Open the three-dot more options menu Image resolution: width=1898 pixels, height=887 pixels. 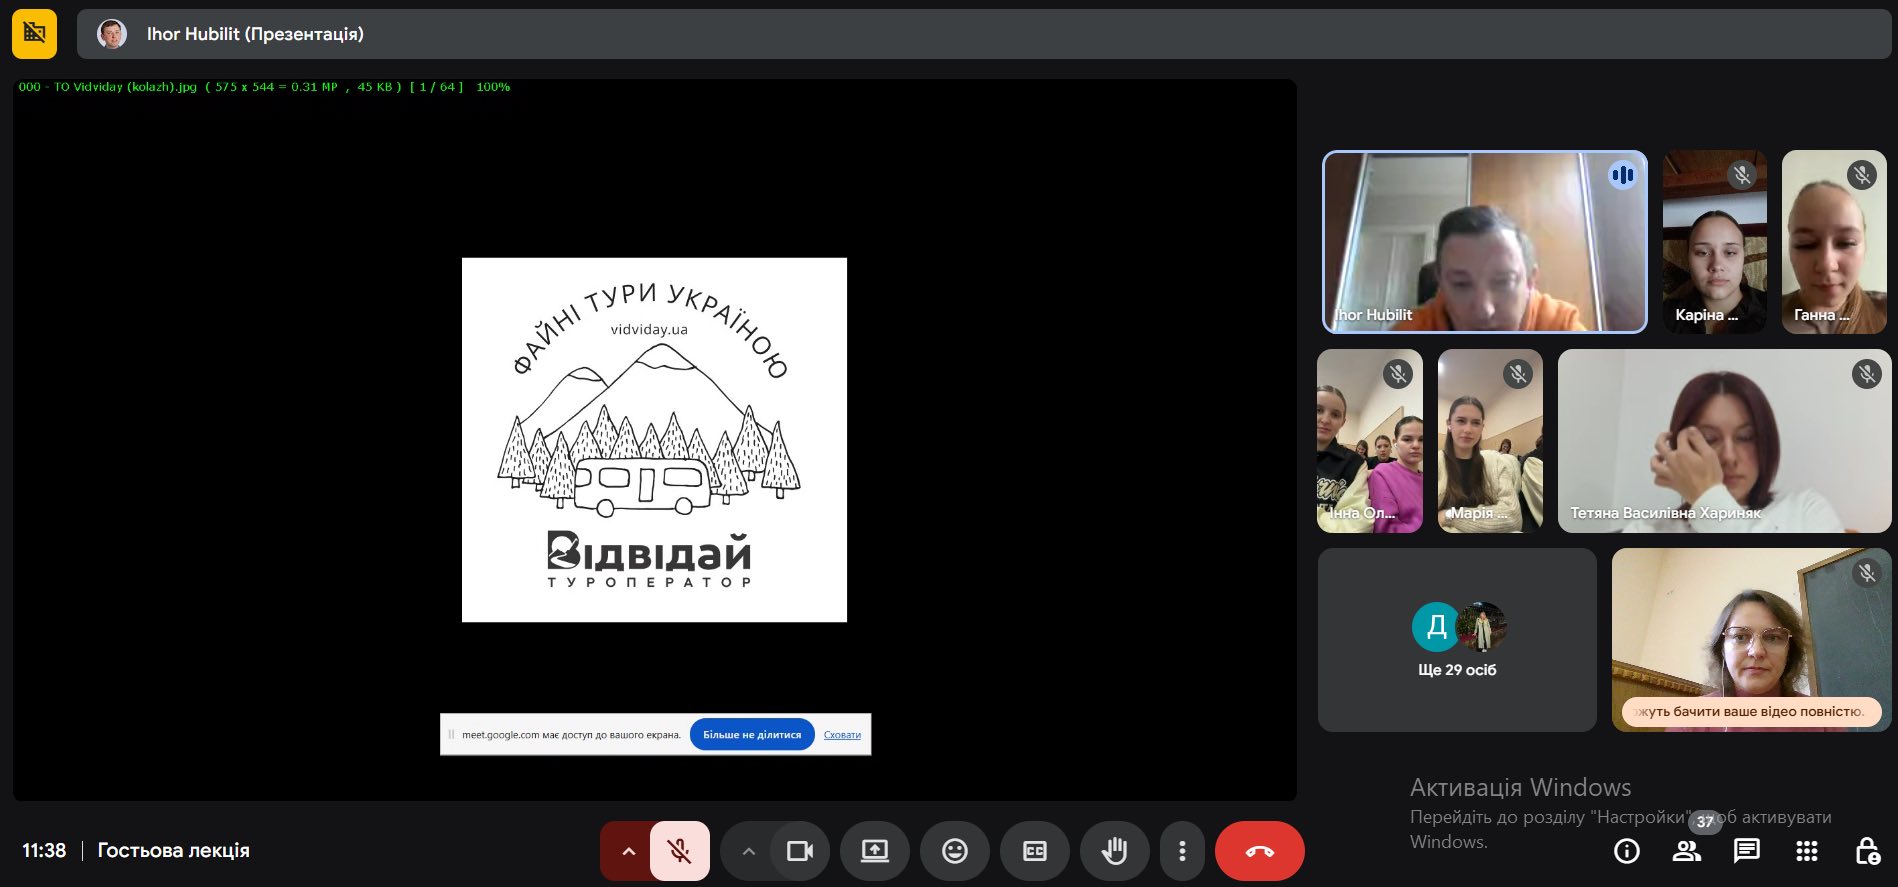1182,851
